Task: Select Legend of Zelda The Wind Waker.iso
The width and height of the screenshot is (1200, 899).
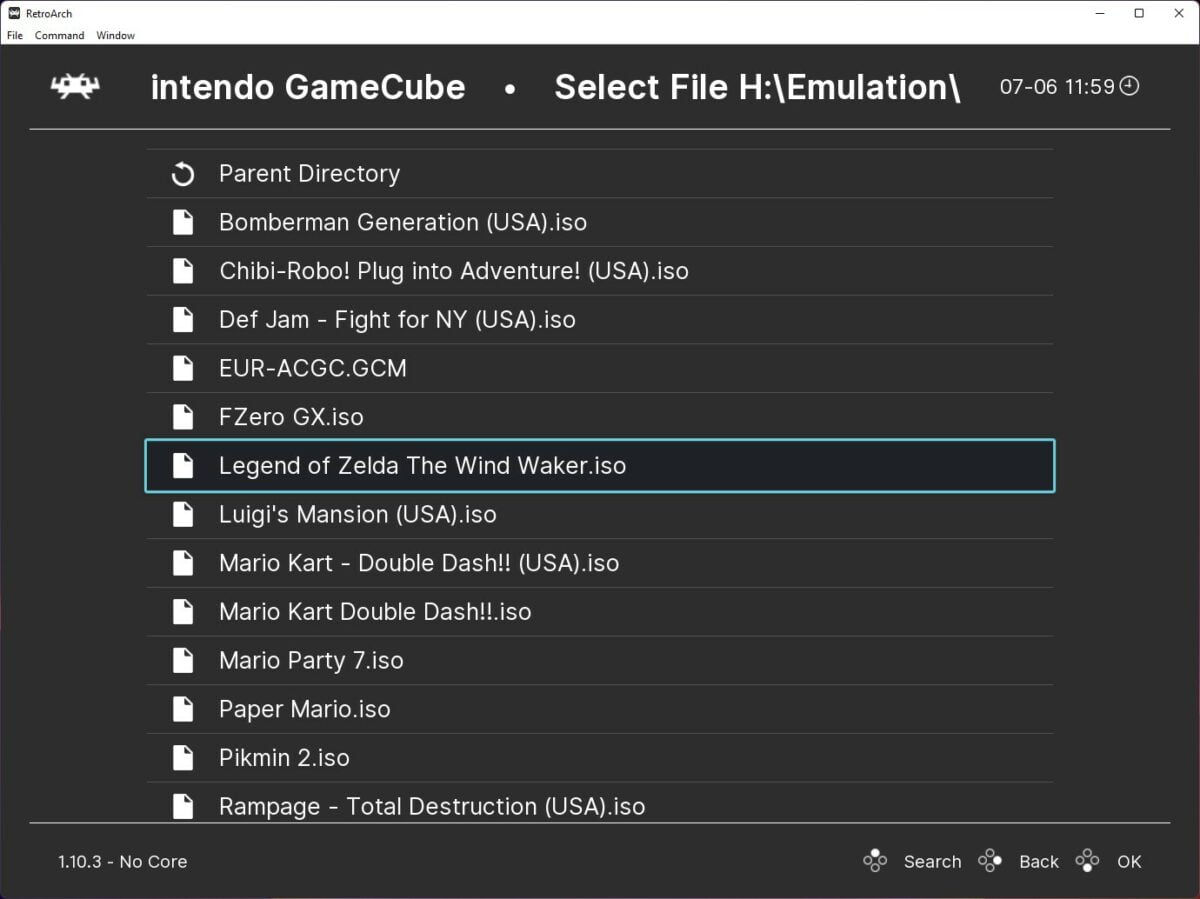Action: pos(422,465)
